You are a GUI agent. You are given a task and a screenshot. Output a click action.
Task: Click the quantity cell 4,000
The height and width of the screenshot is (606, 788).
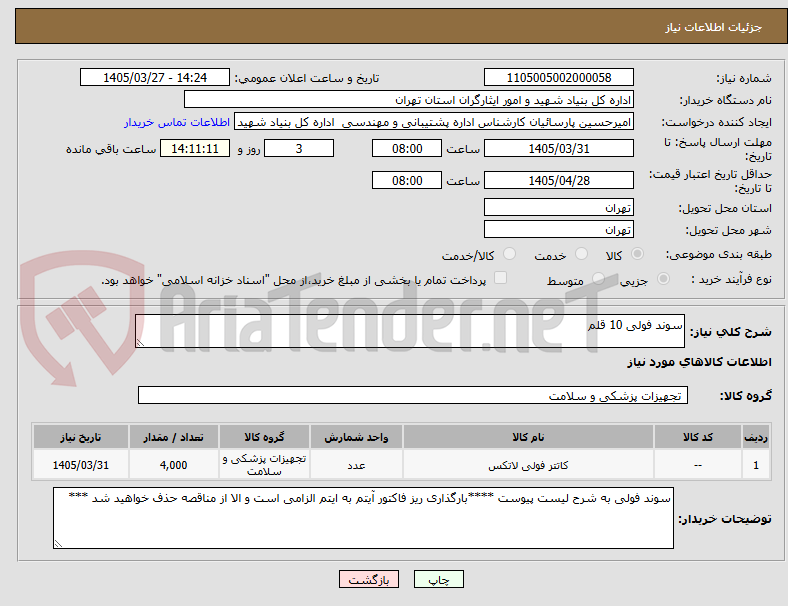[x=173, y=465]
